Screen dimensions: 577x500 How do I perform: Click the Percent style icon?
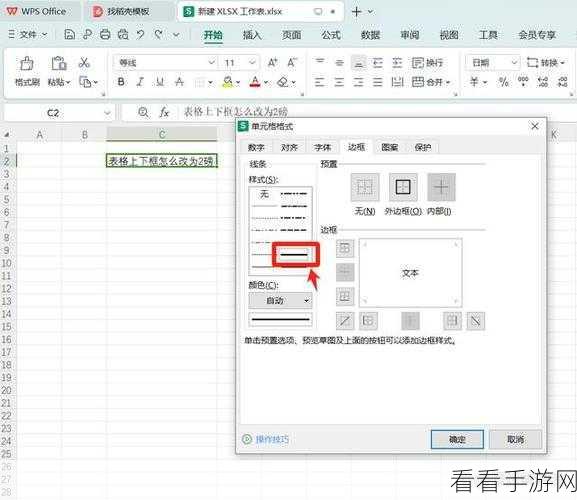503,82
